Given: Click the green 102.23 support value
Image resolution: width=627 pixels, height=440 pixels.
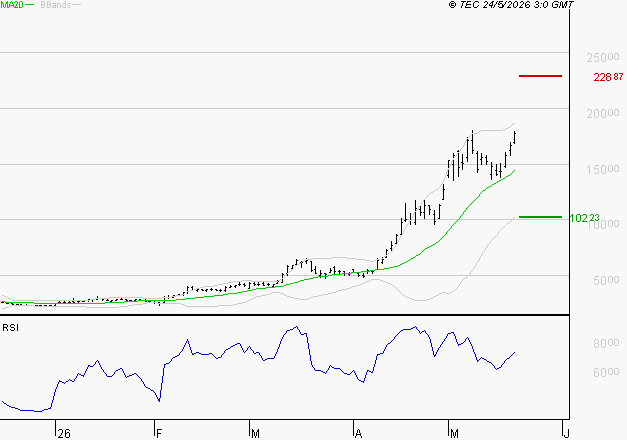Looking at the screenshot, I should pyautogui.click(x=585, y=218).
